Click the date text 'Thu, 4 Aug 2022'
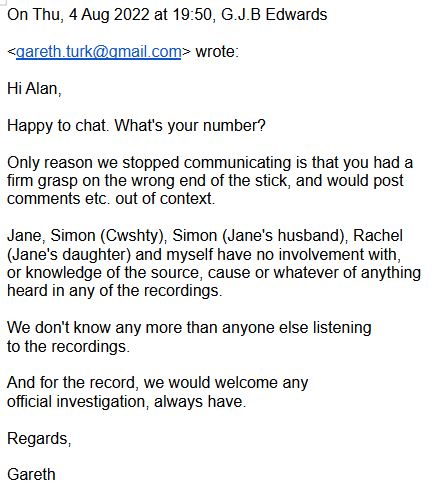 (x=91, y=15)
